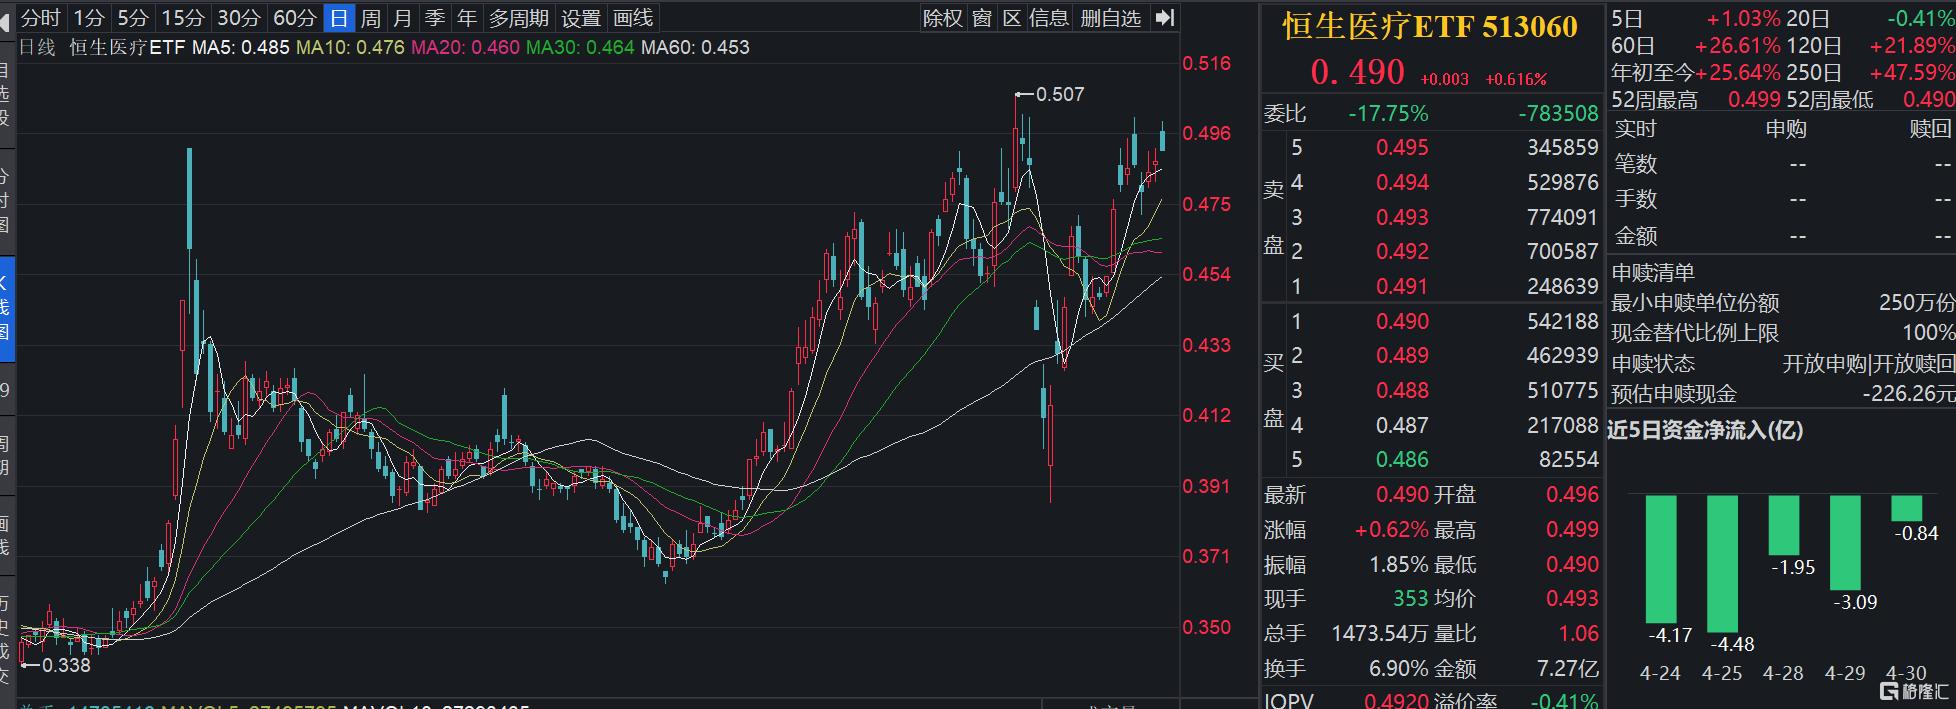Select the 30分 period tab
The image size is (1956, 709).
click(239, 17)
